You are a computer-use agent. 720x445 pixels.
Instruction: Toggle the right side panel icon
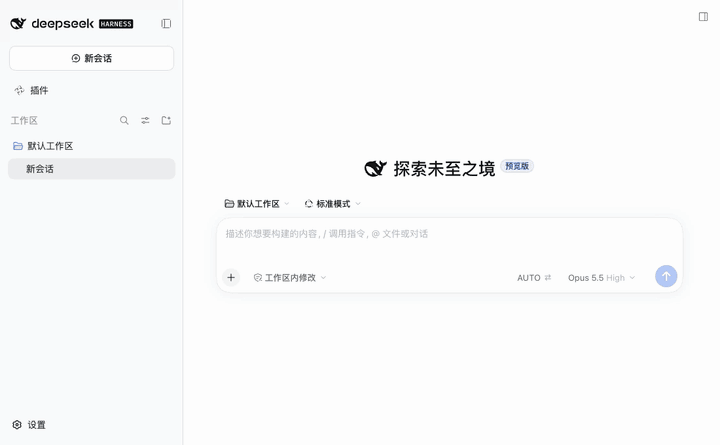[x=703, y=17]
